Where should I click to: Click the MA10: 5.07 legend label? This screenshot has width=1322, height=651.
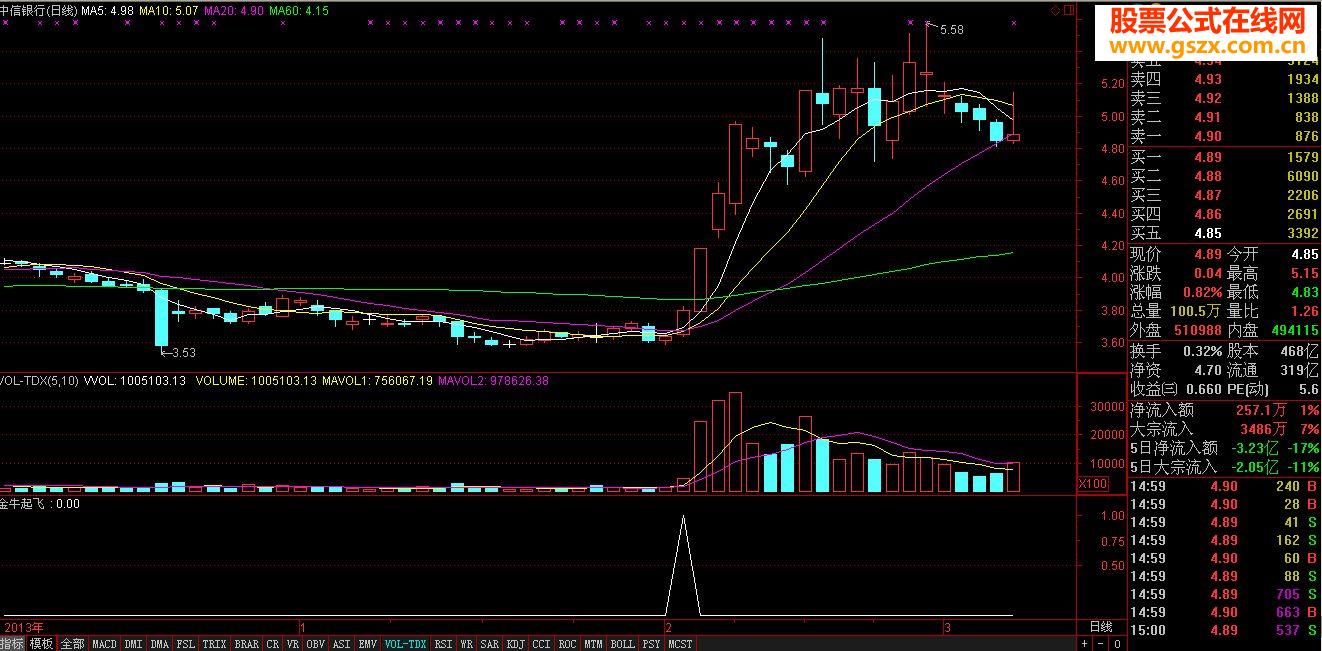(x=169, y=9)
